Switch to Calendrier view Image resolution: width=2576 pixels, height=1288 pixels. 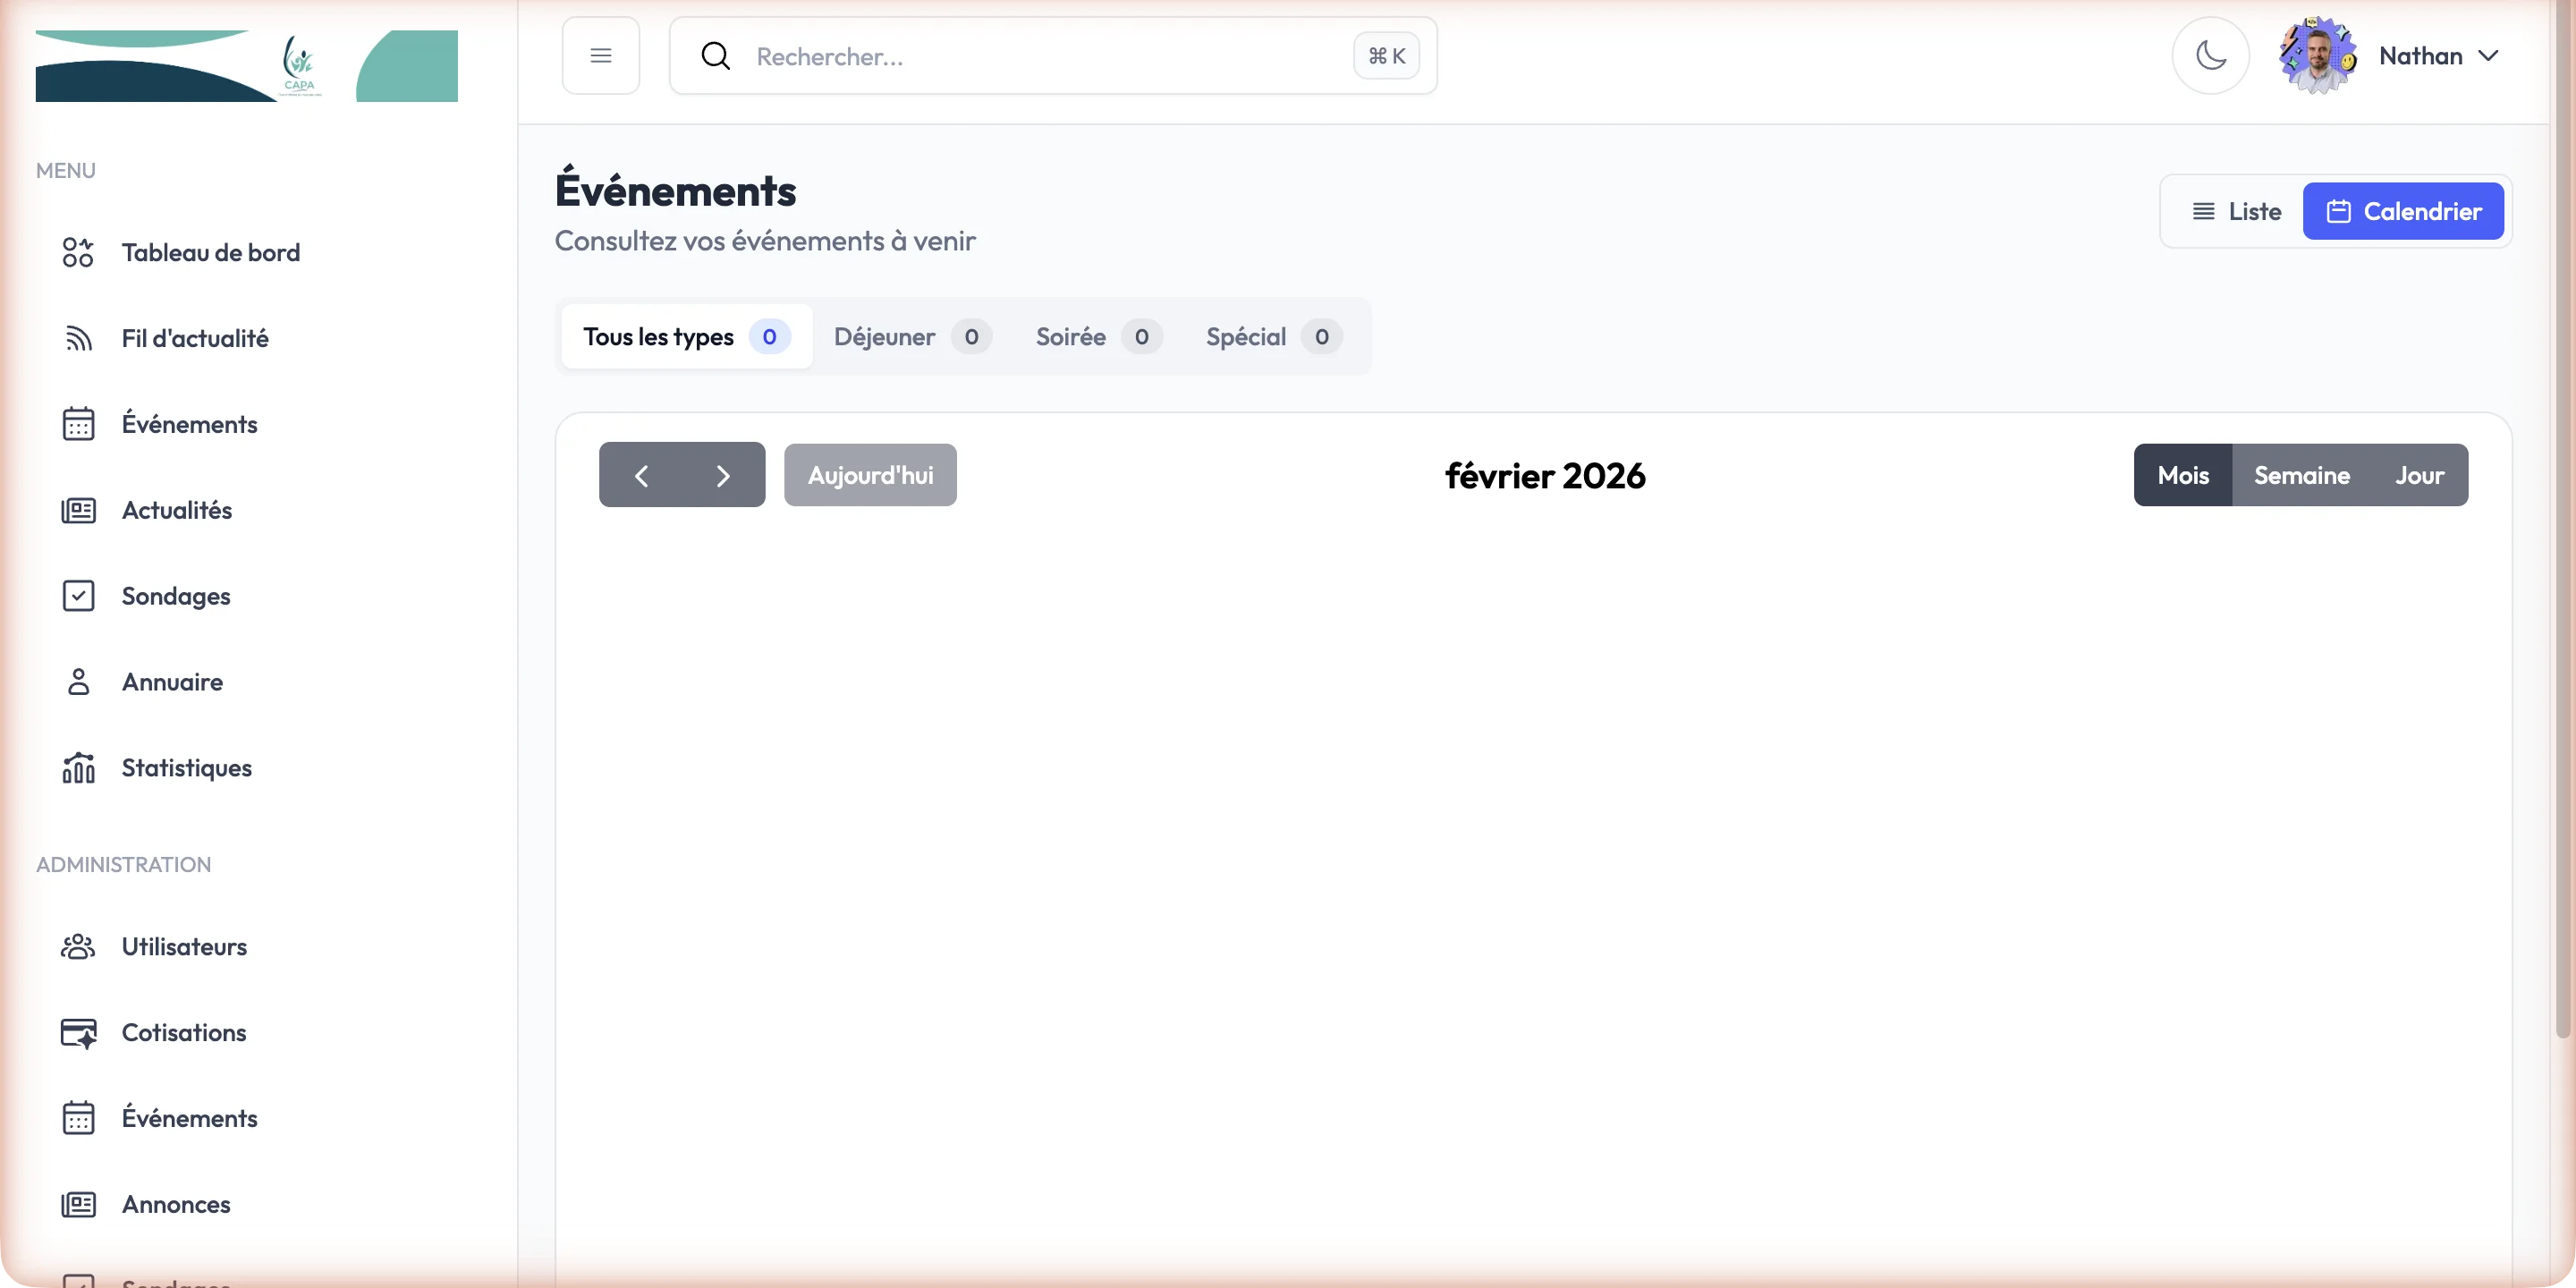click(2402, 212)
